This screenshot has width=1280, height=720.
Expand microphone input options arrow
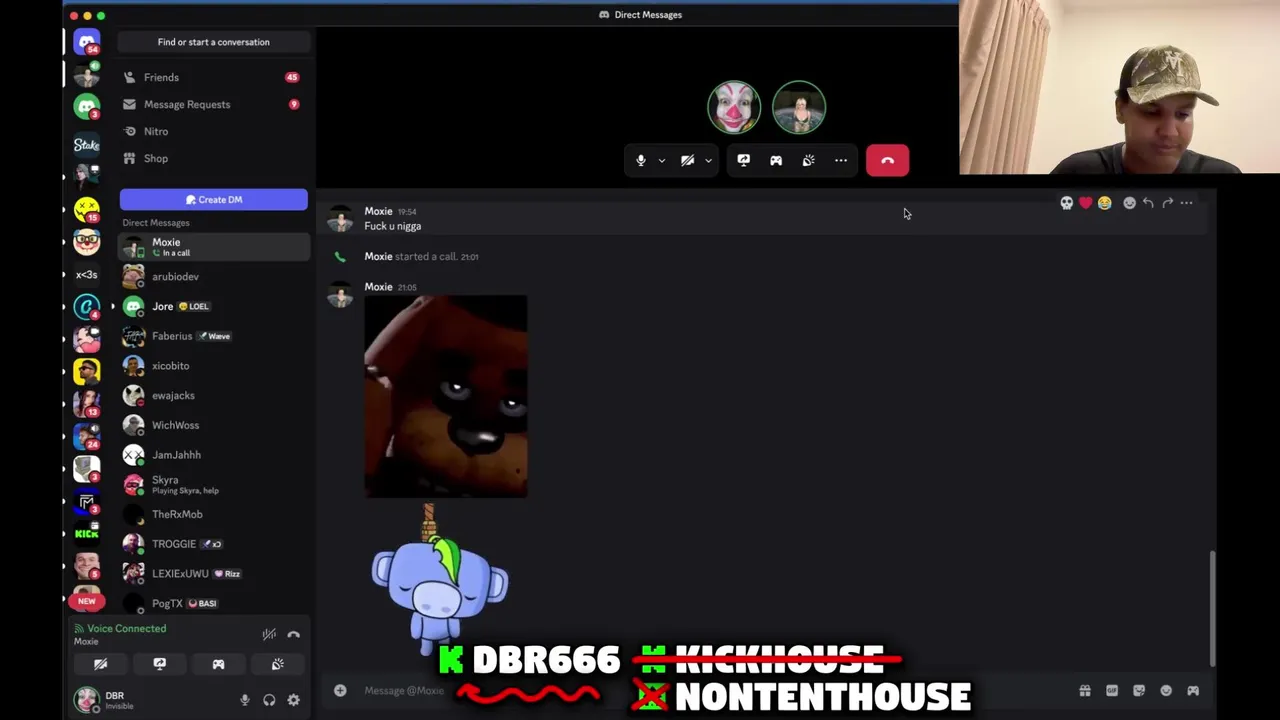point(661,160)
